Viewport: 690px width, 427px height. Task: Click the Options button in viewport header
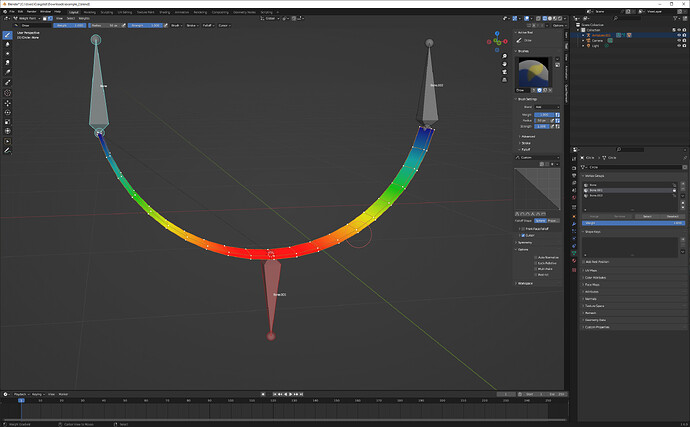(x=558, y=25)
